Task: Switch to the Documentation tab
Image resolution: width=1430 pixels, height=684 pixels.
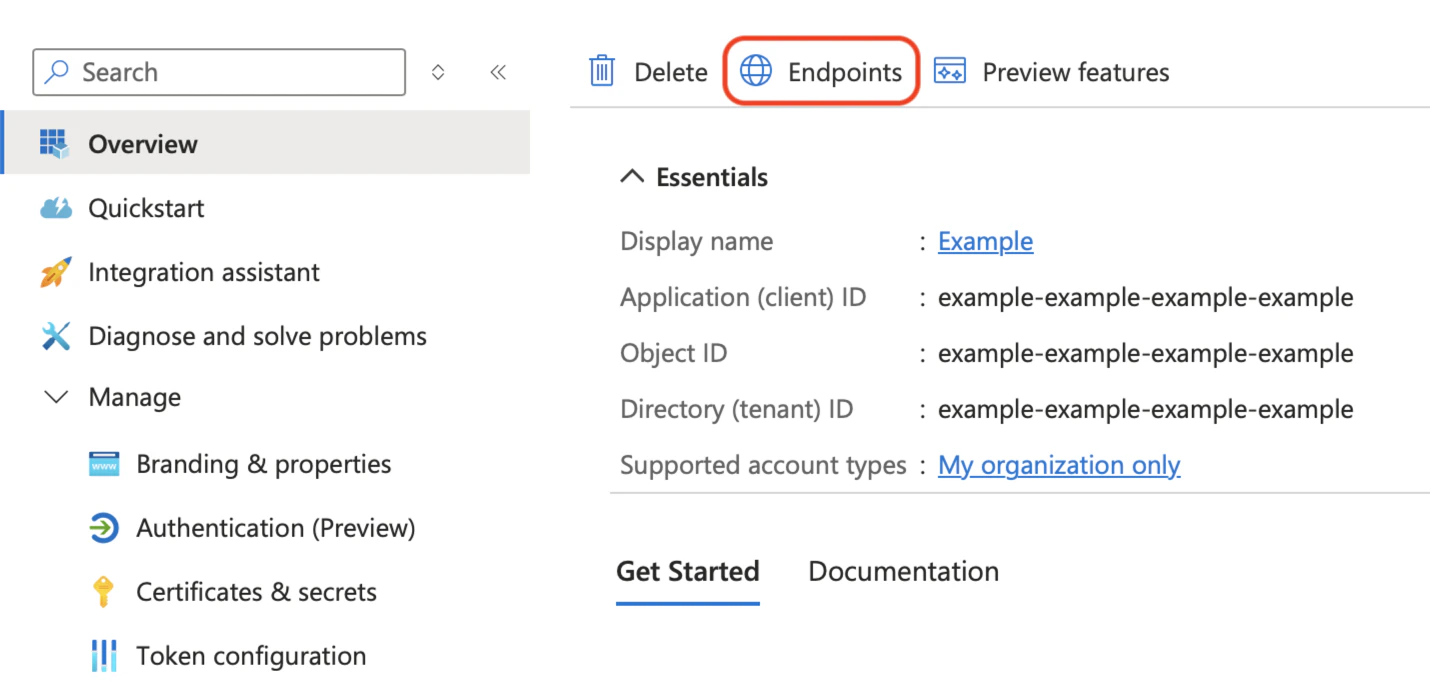Action: [x=902, y=571]
